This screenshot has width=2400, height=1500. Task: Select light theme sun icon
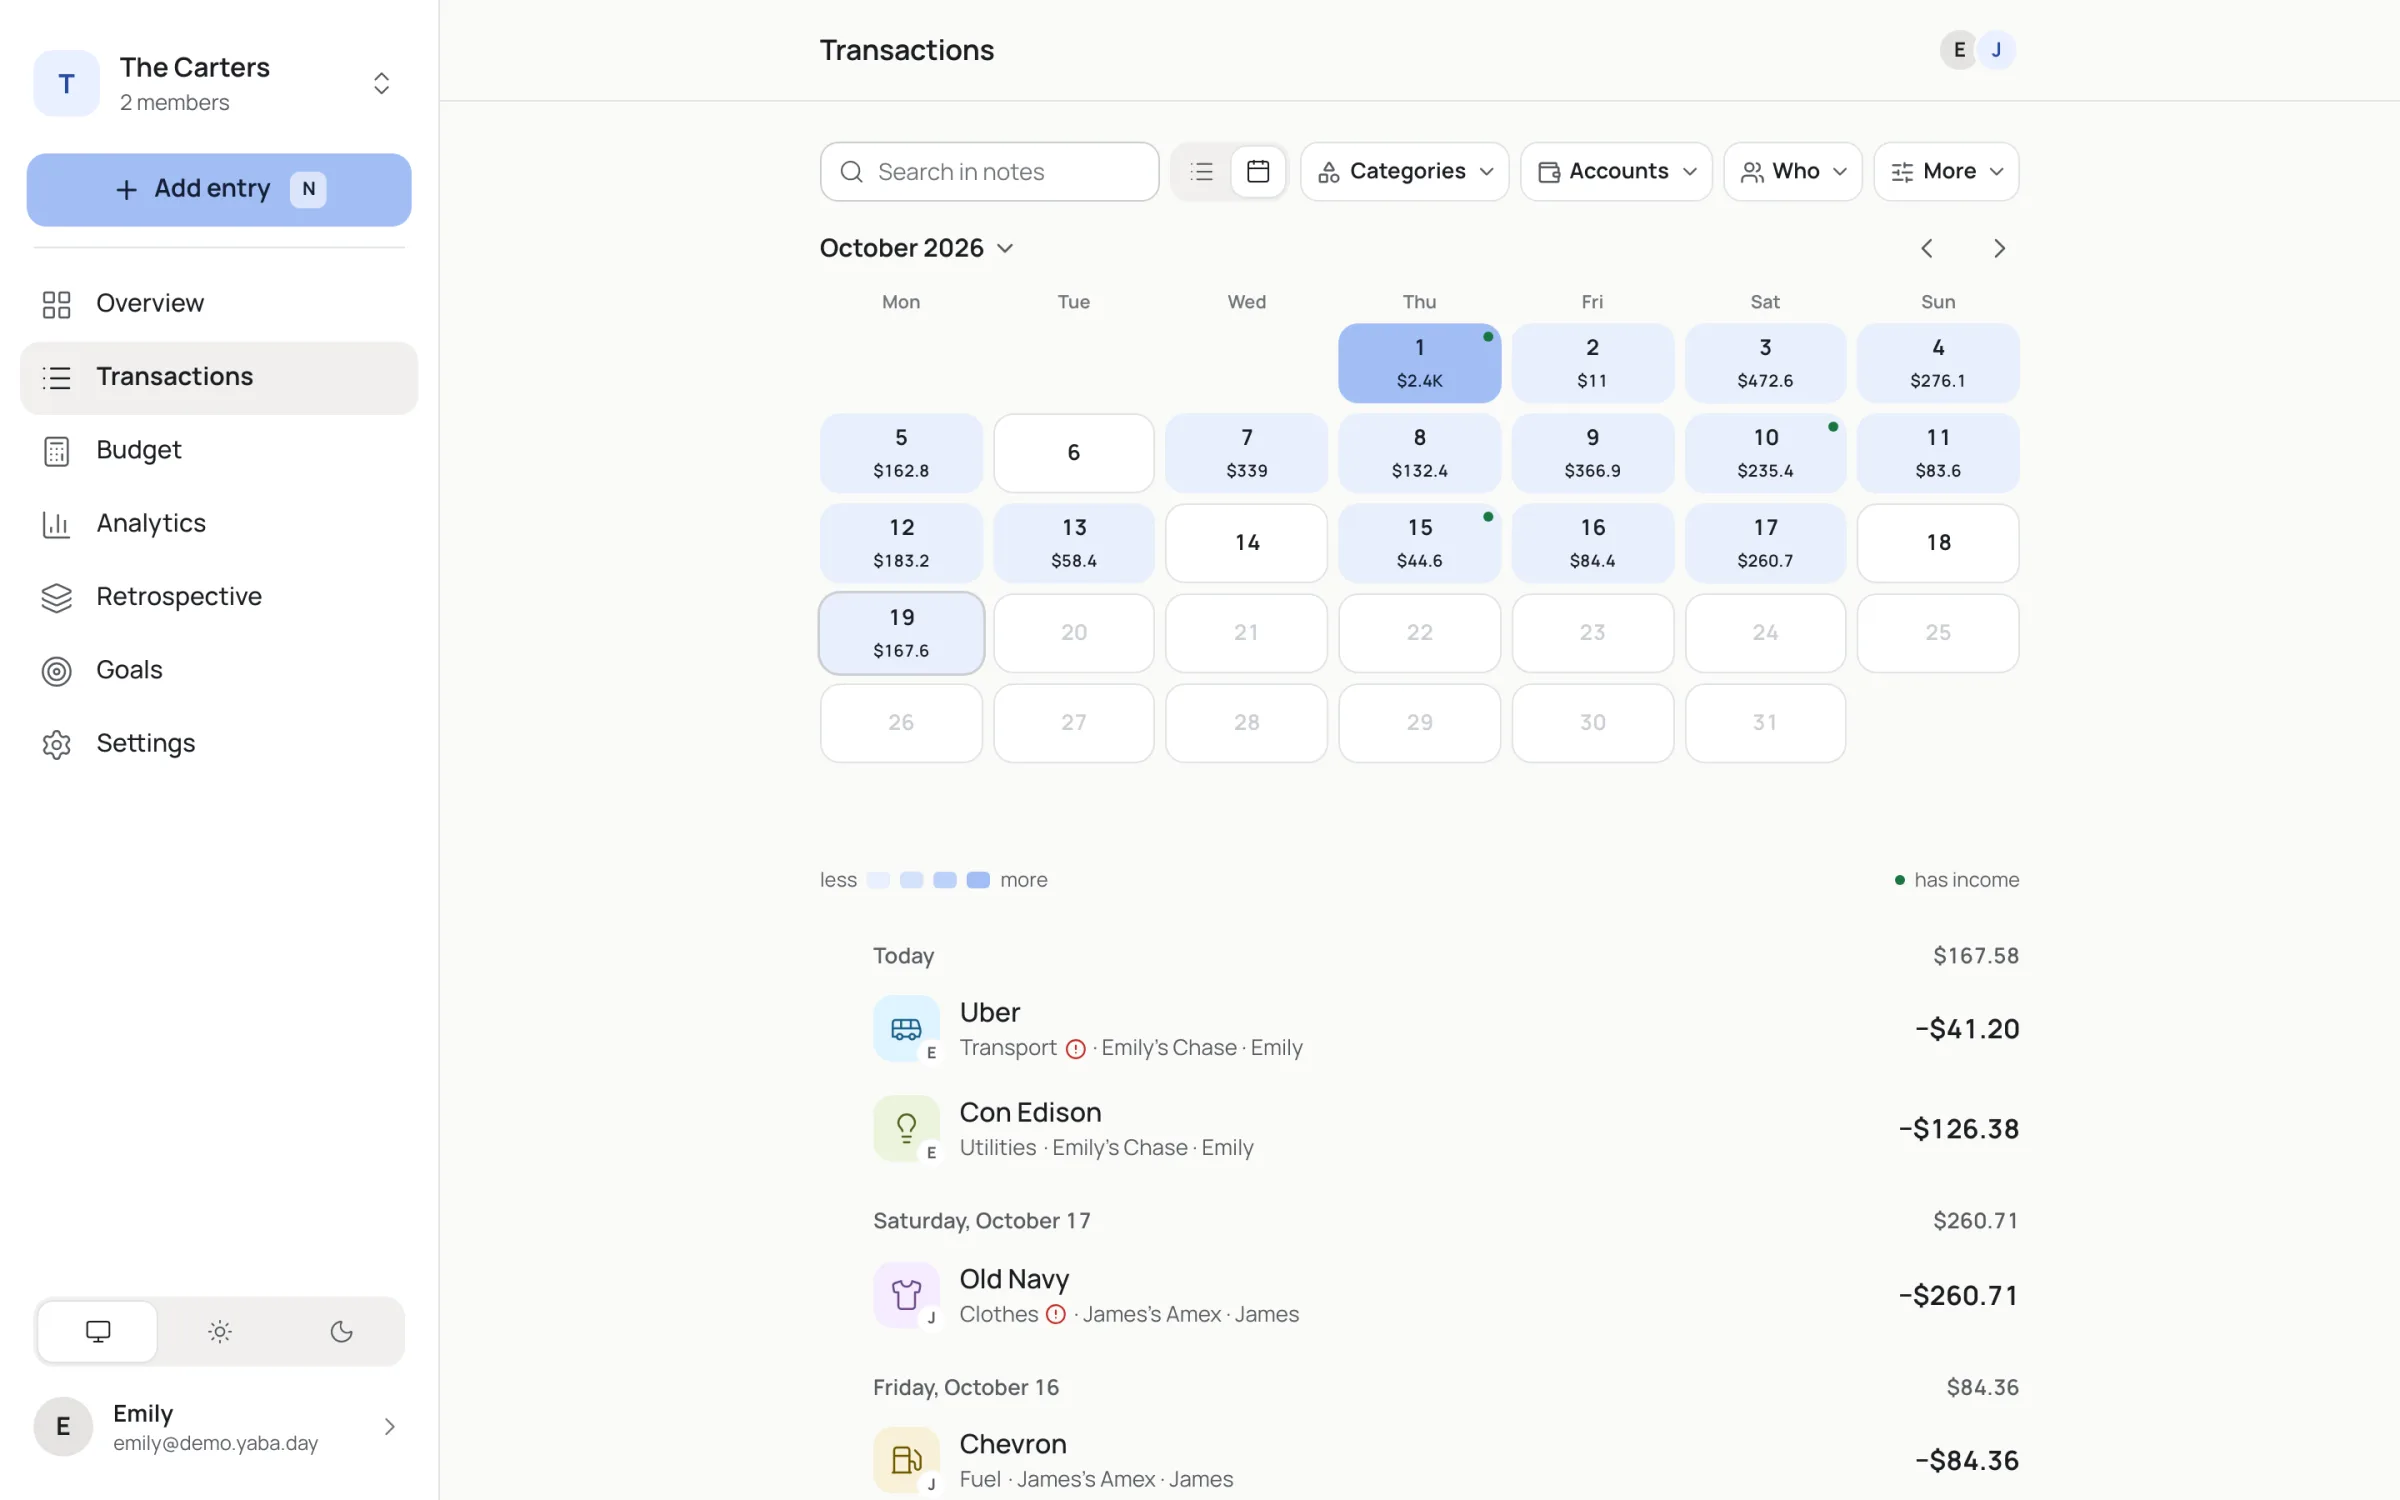click(x=220, y=1331)
